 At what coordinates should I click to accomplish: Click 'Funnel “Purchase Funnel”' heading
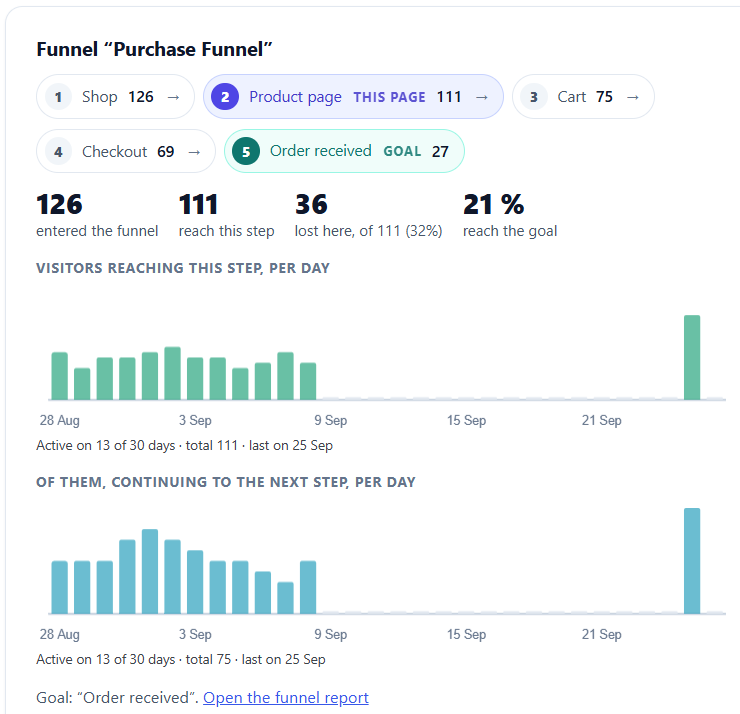154,49
